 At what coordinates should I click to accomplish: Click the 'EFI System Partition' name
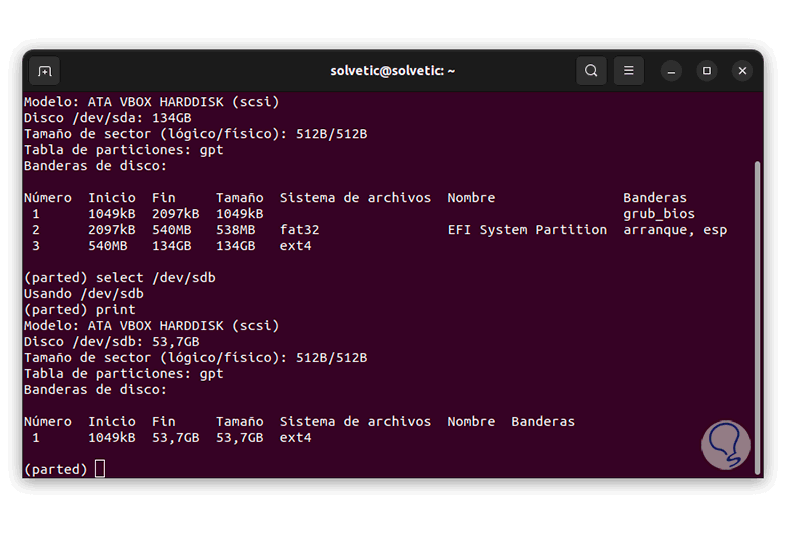point(527,230)
